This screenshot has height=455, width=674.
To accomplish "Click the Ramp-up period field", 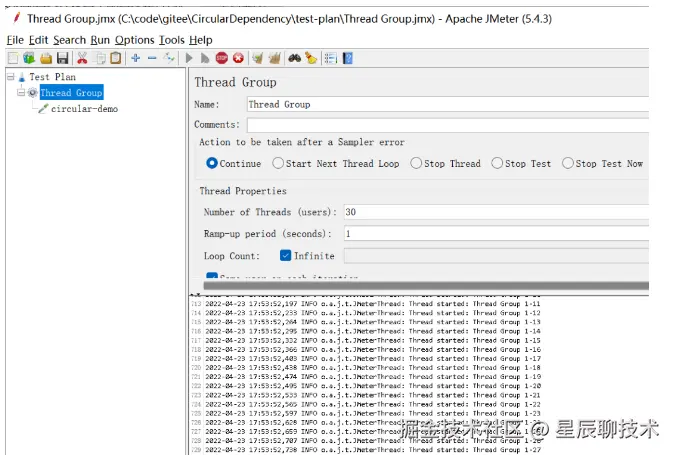I will point(496,233).
